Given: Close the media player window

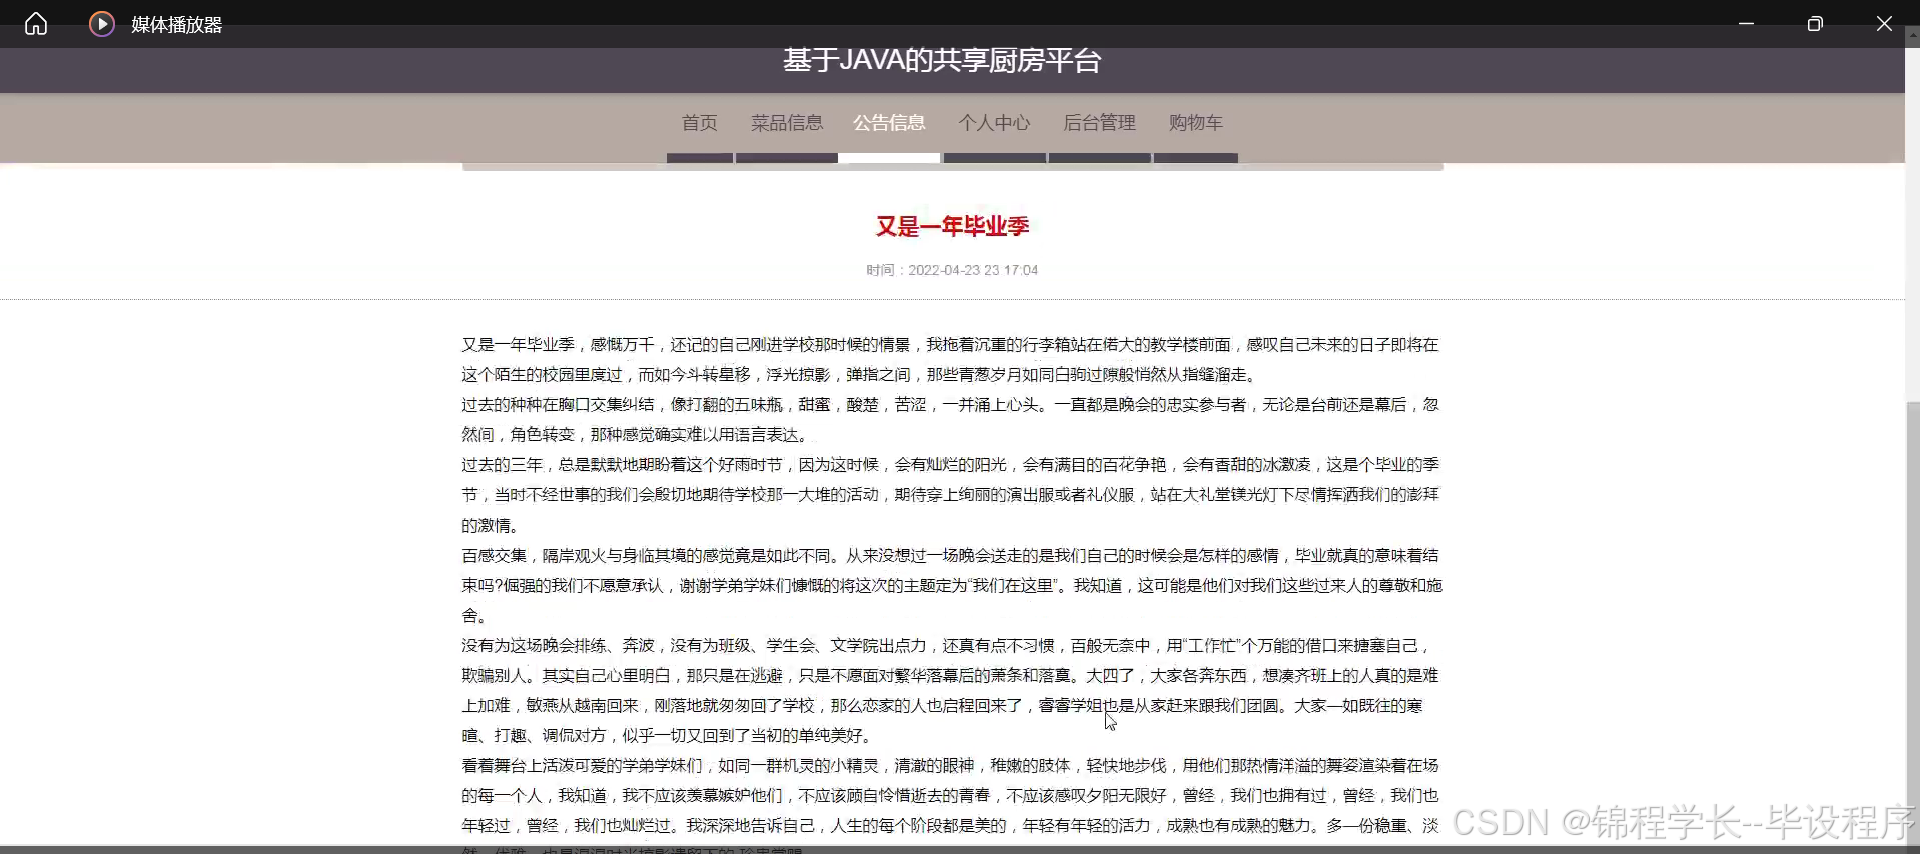Looking at the screenshot, I should tap(1884, 24).
